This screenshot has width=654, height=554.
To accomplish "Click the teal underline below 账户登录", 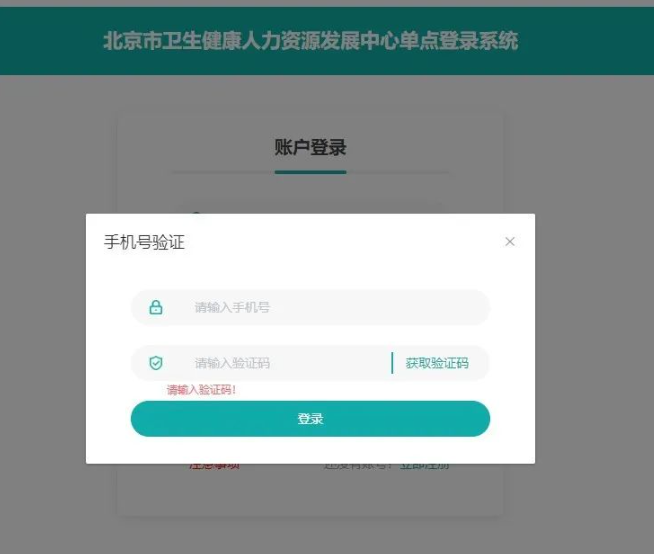I will pyautogui.click(x=310, y=172).
